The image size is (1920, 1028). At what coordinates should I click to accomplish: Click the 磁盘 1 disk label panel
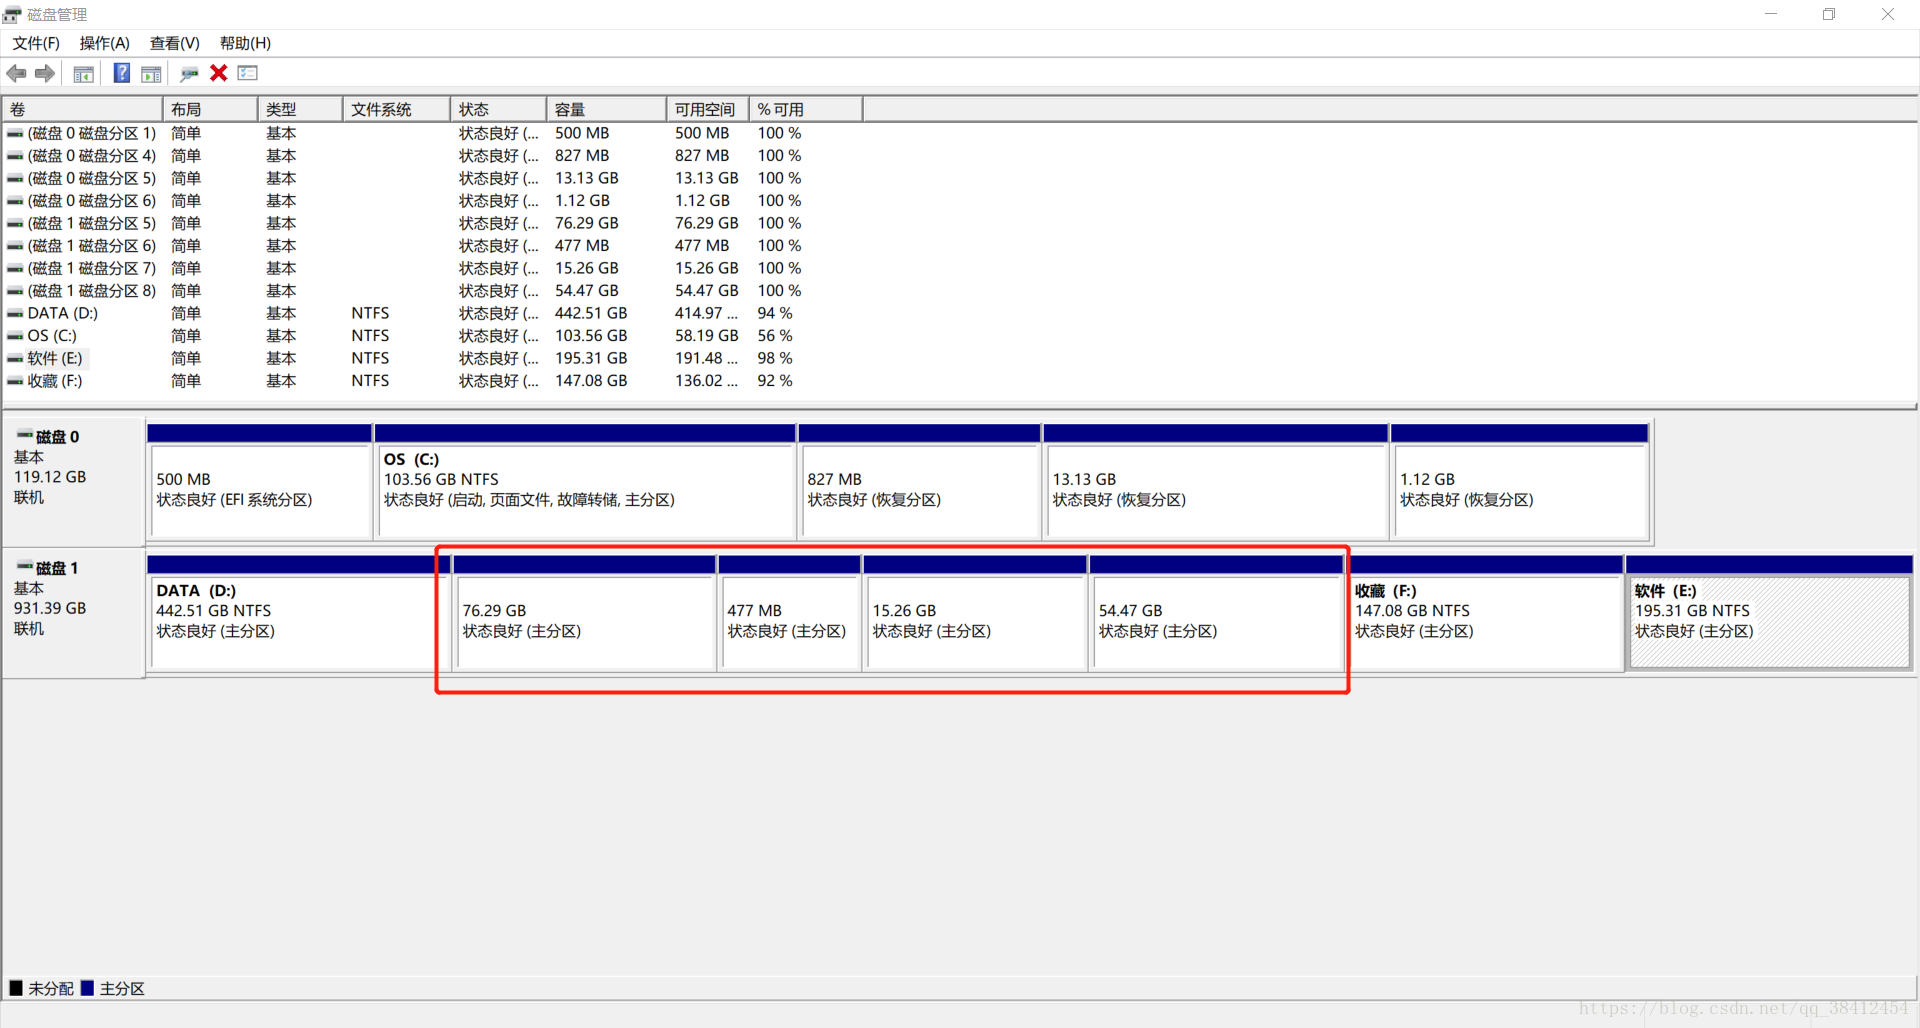pyautogui.click(x=74, y=612)
